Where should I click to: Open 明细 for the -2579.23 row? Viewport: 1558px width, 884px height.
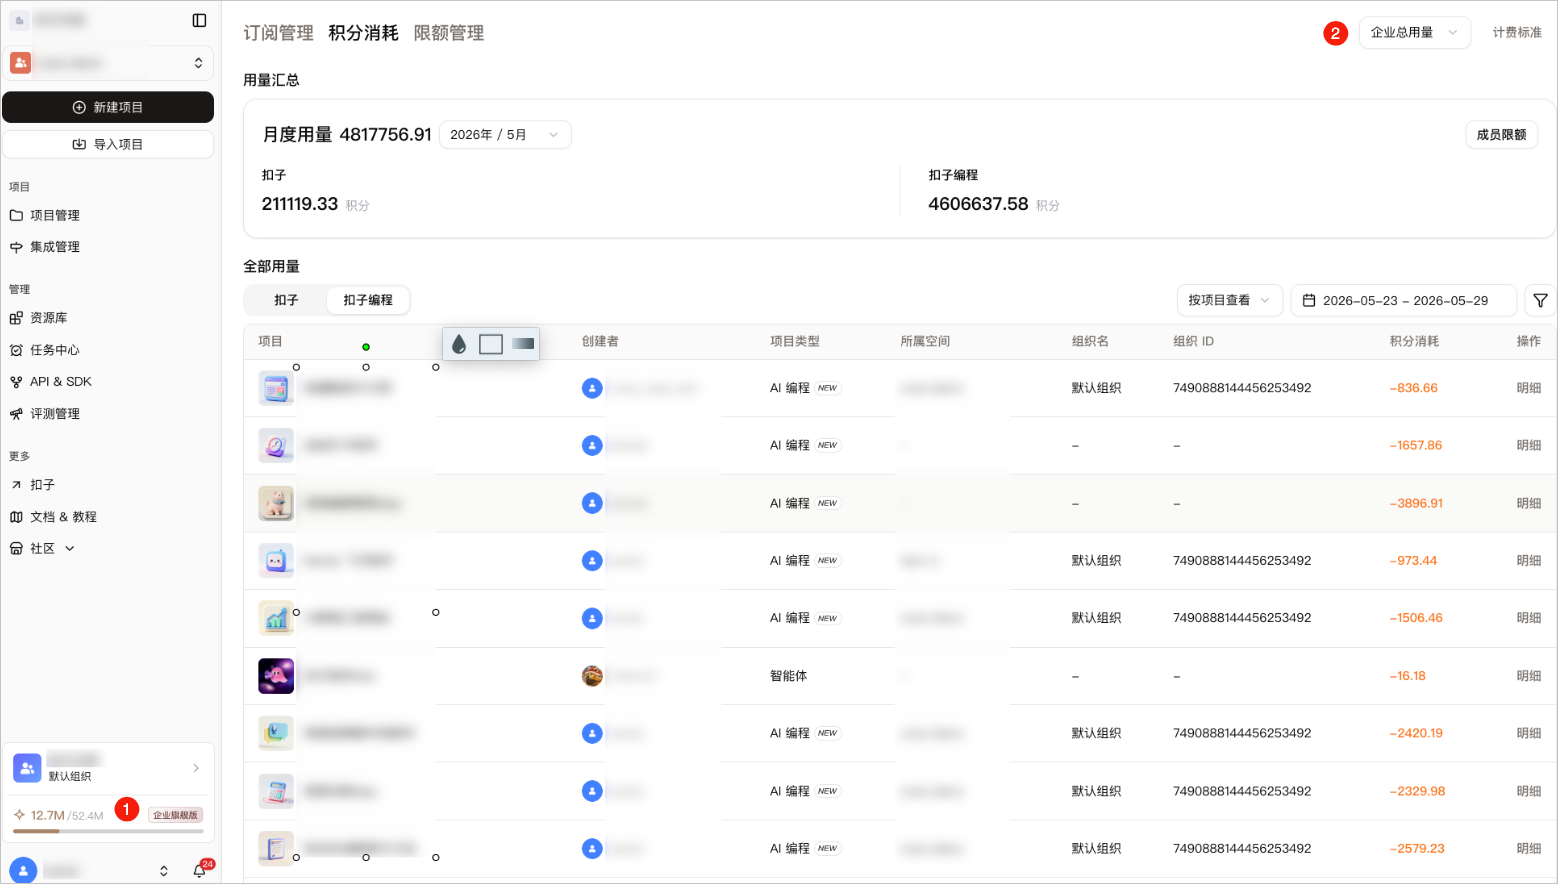[1528, 848]
